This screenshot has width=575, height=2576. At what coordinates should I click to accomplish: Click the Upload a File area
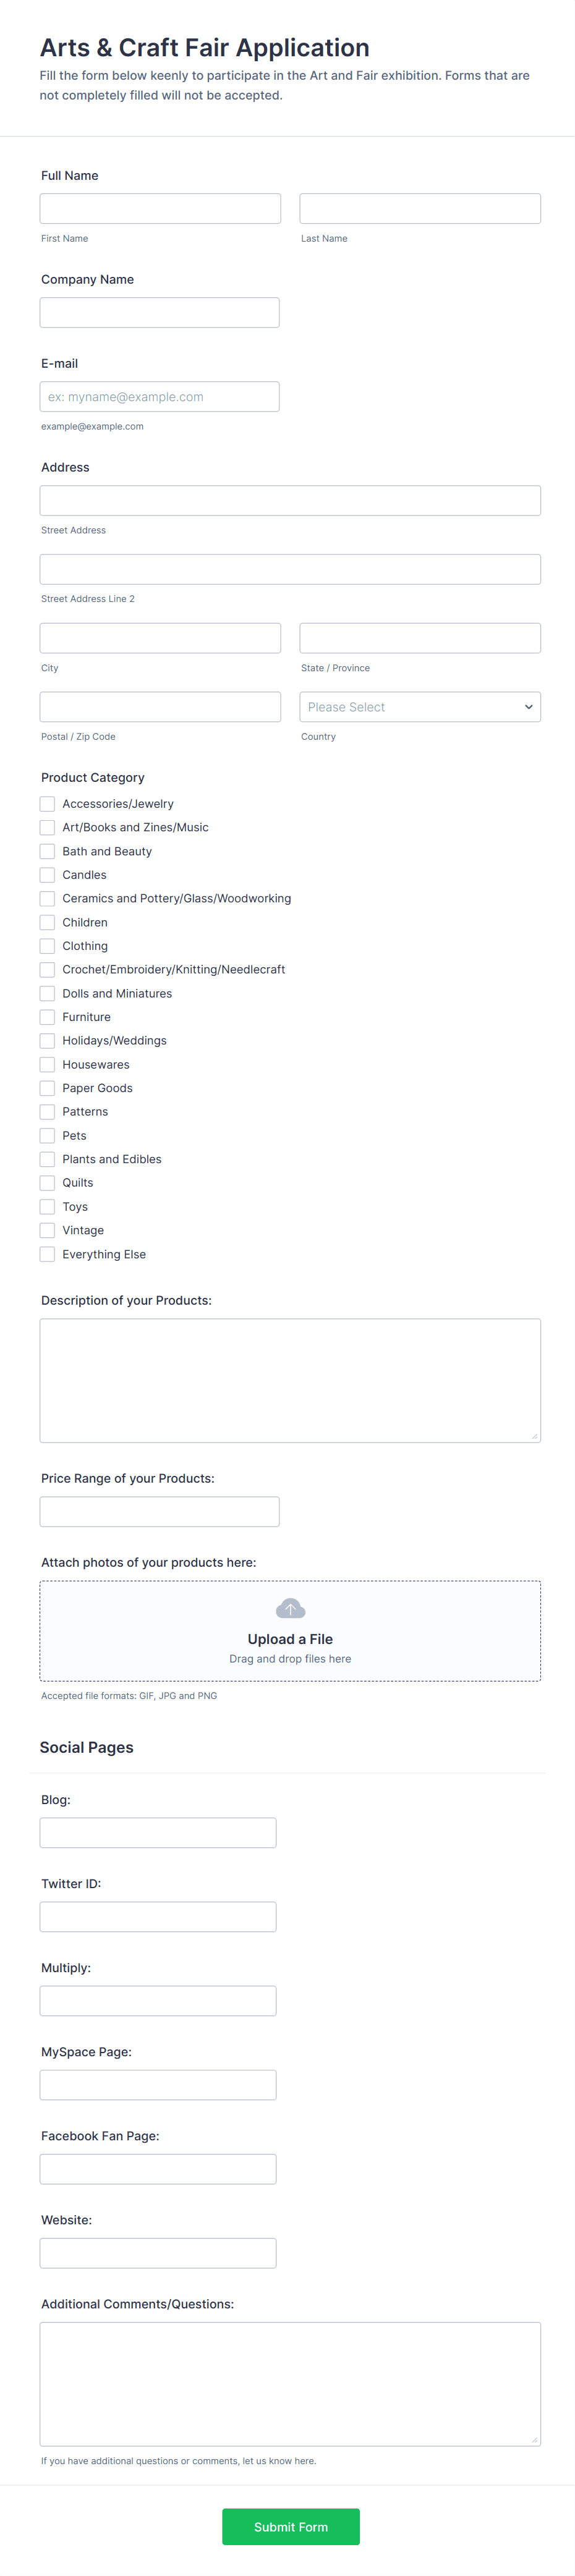(290, 1638)
